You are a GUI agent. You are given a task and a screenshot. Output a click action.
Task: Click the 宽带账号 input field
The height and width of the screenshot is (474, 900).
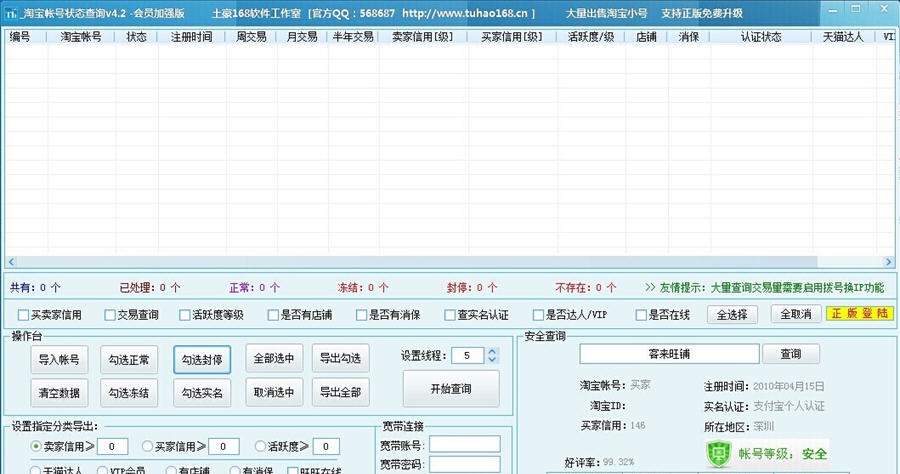465,444
